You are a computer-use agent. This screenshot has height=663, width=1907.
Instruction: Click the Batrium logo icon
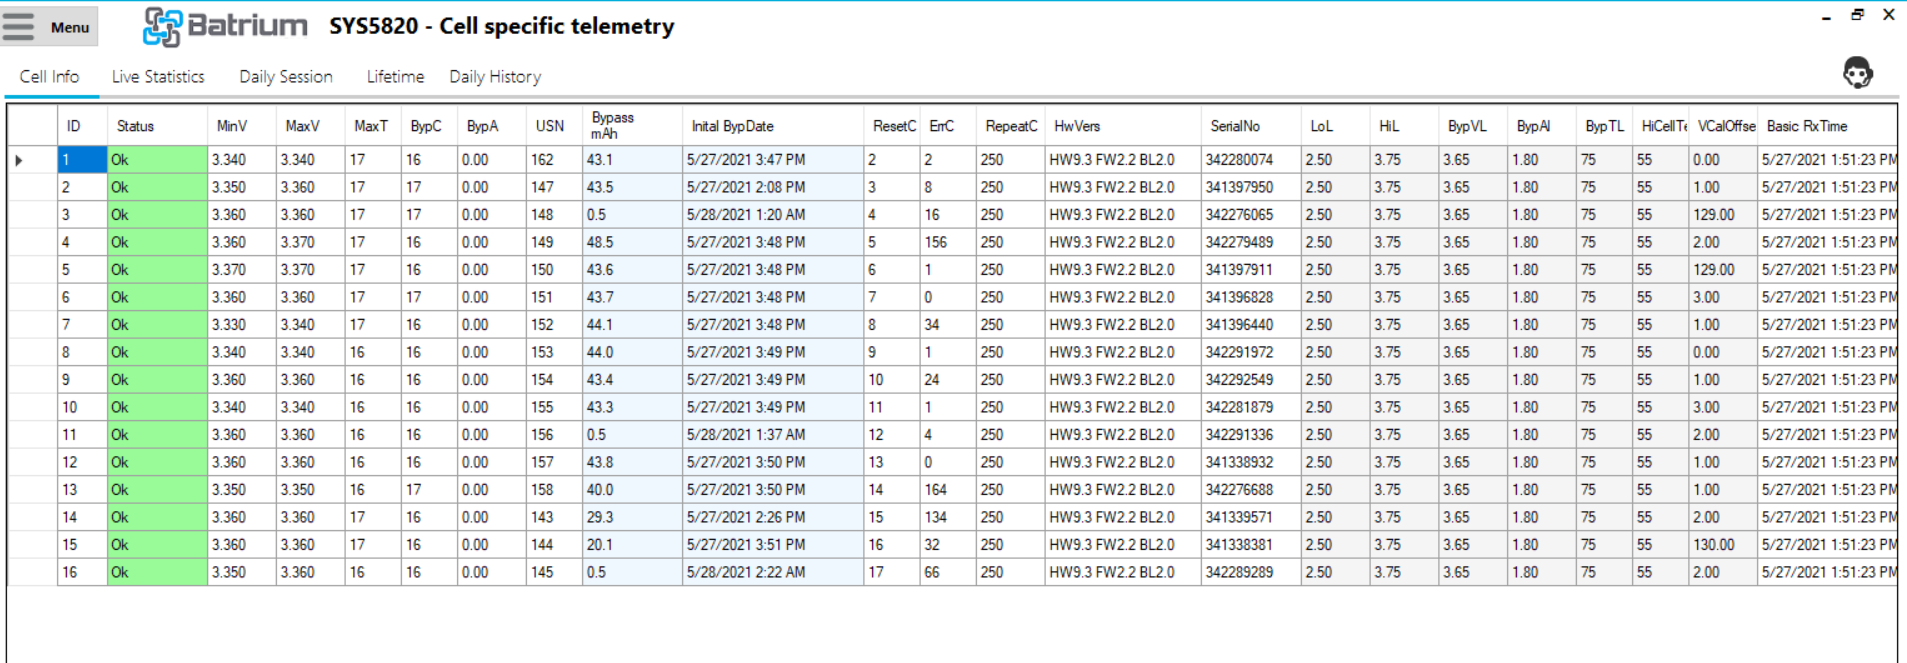(x=162, y=27)
